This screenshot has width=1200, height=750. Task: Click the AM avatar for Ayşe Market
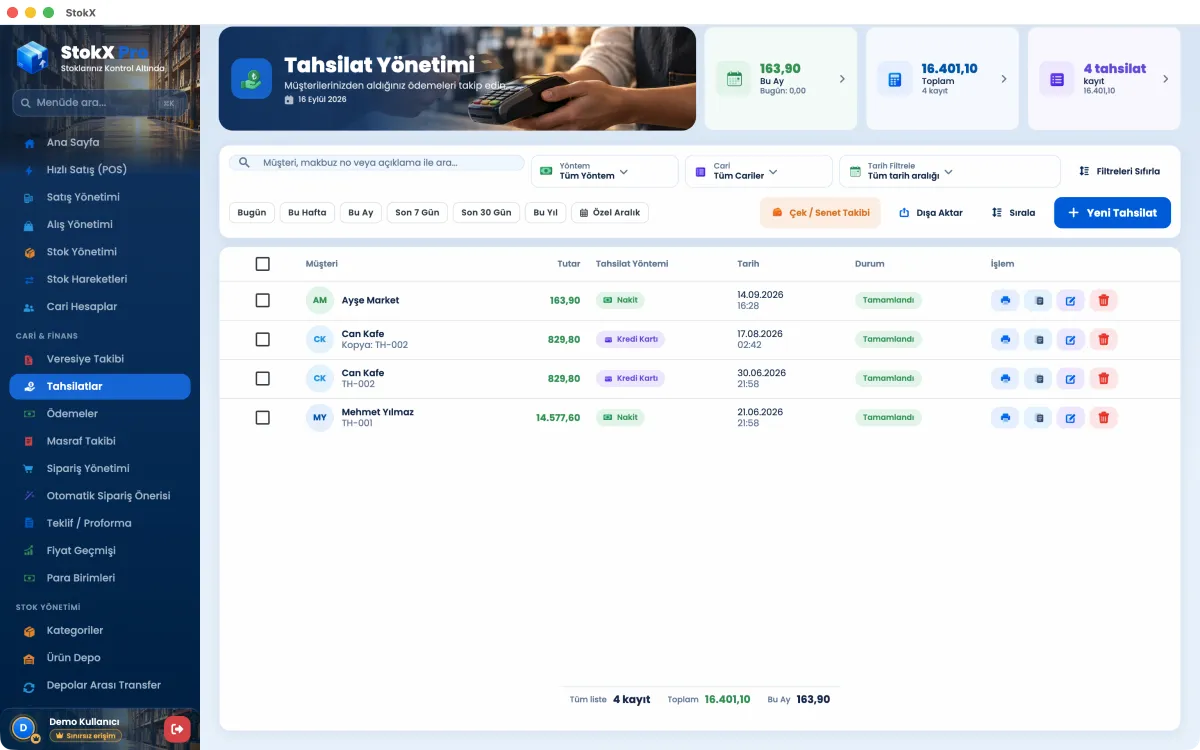(x=320, y=300)
